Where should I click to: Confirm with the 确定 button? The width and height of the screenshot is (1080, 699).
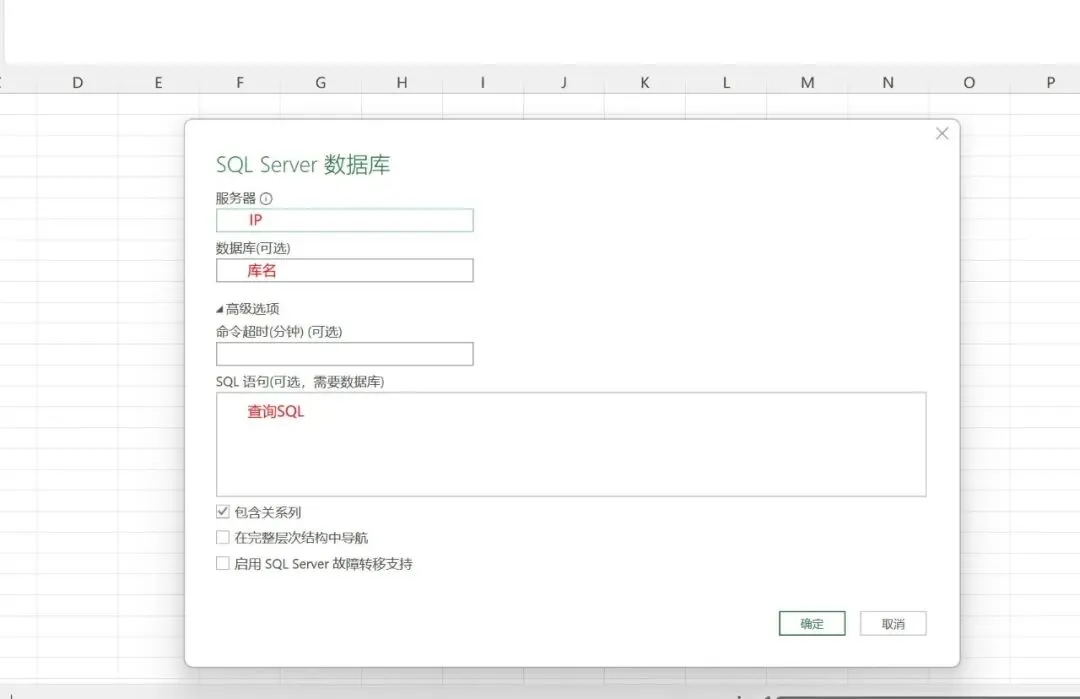812,624
